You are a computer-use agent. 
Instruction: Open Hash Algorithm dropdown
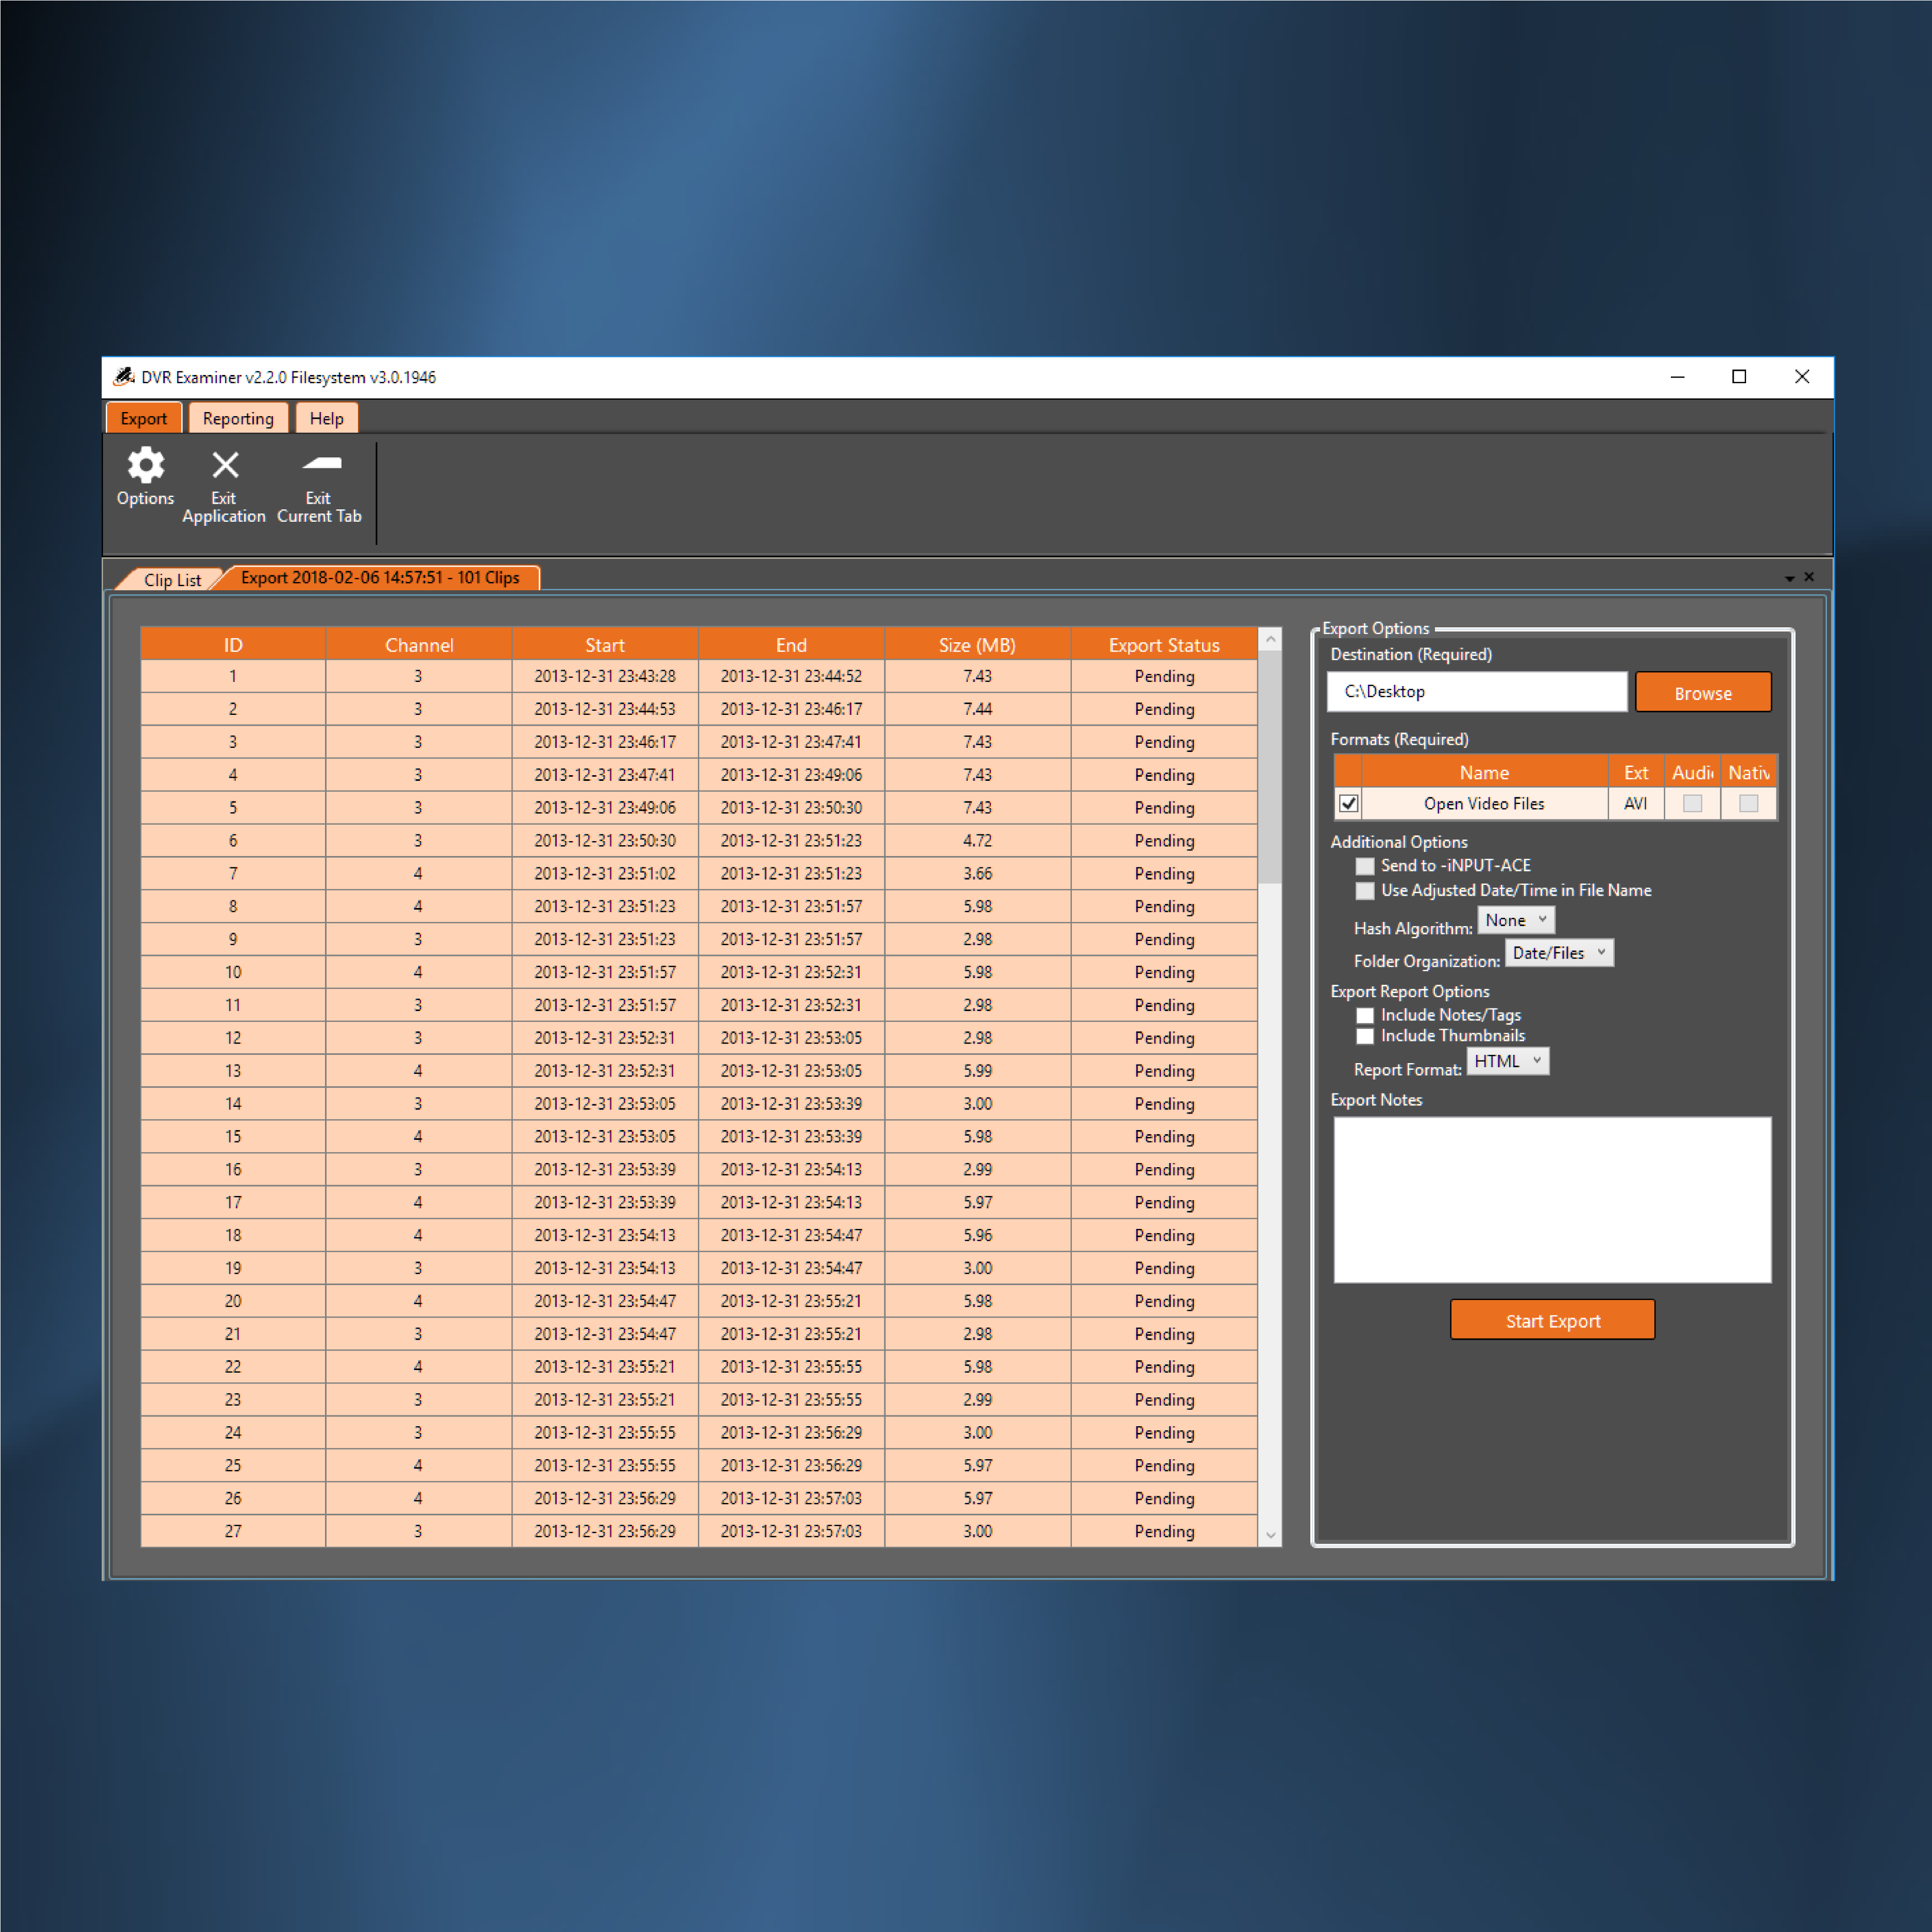click(1515, 920)
